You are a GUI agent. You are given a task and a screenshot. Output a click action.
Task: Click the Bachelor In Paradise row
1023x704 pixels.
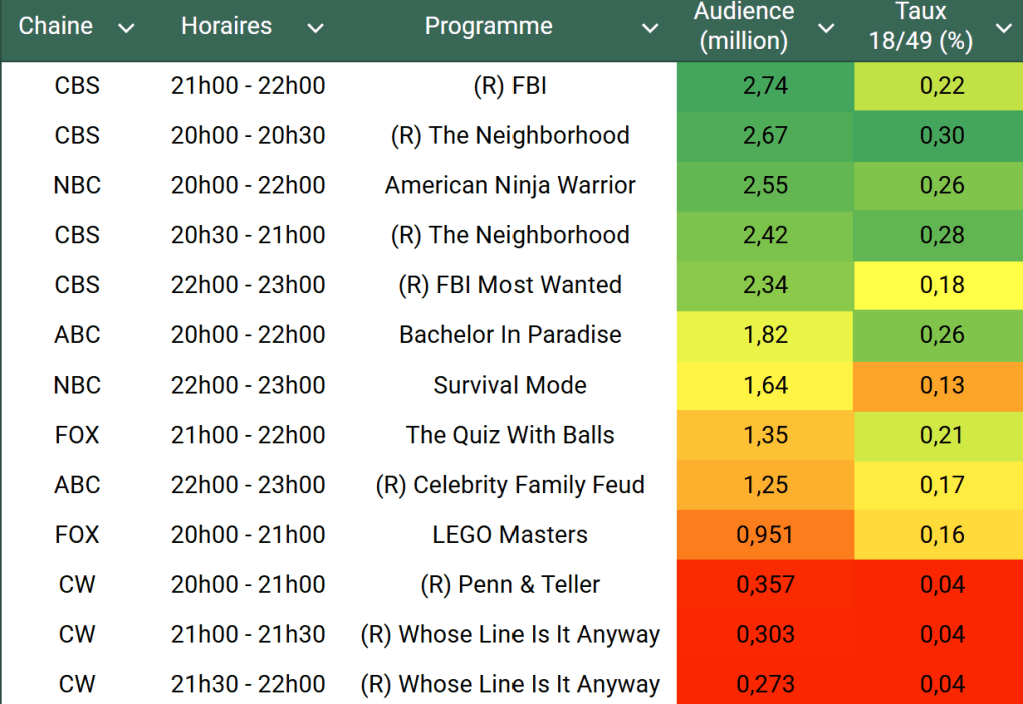click(510, 335)
